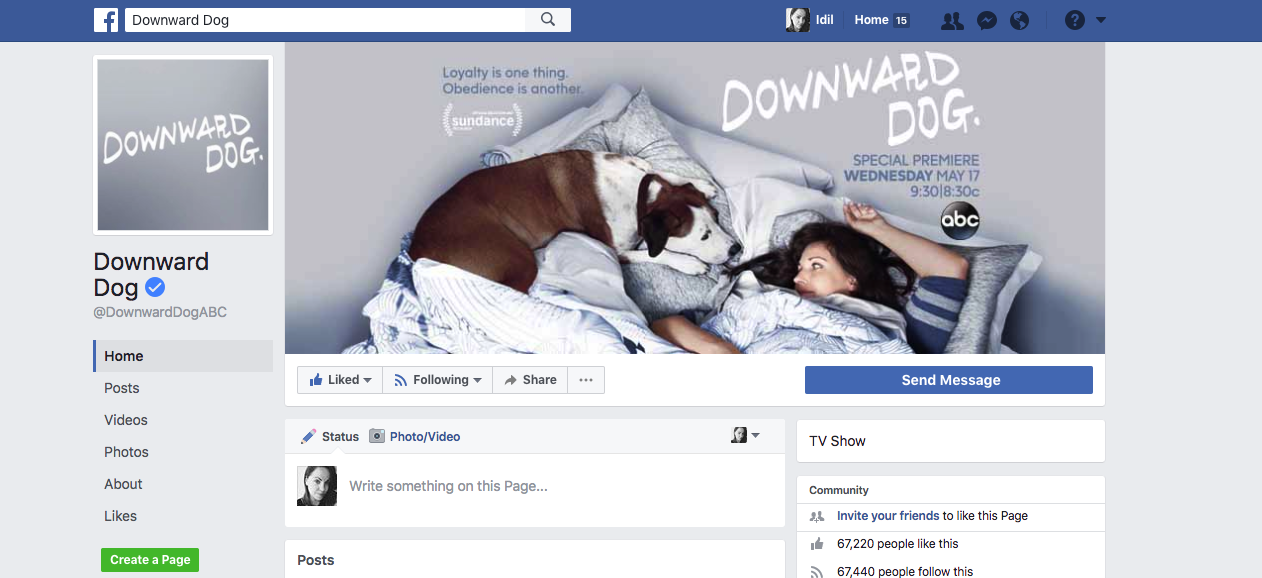Image resolution: width=1262 pixels, height=578 pixels.
Task: Click thumbs-up icon beside 67,220 people
Action: coord(817,544)
